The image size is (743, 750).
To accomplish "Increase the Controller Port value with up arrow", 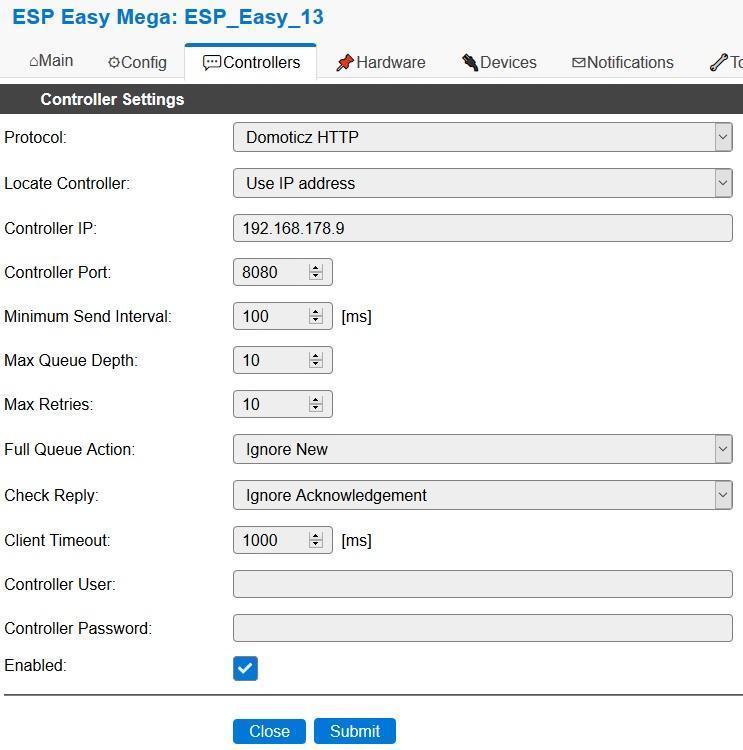I will click(316, 268).
